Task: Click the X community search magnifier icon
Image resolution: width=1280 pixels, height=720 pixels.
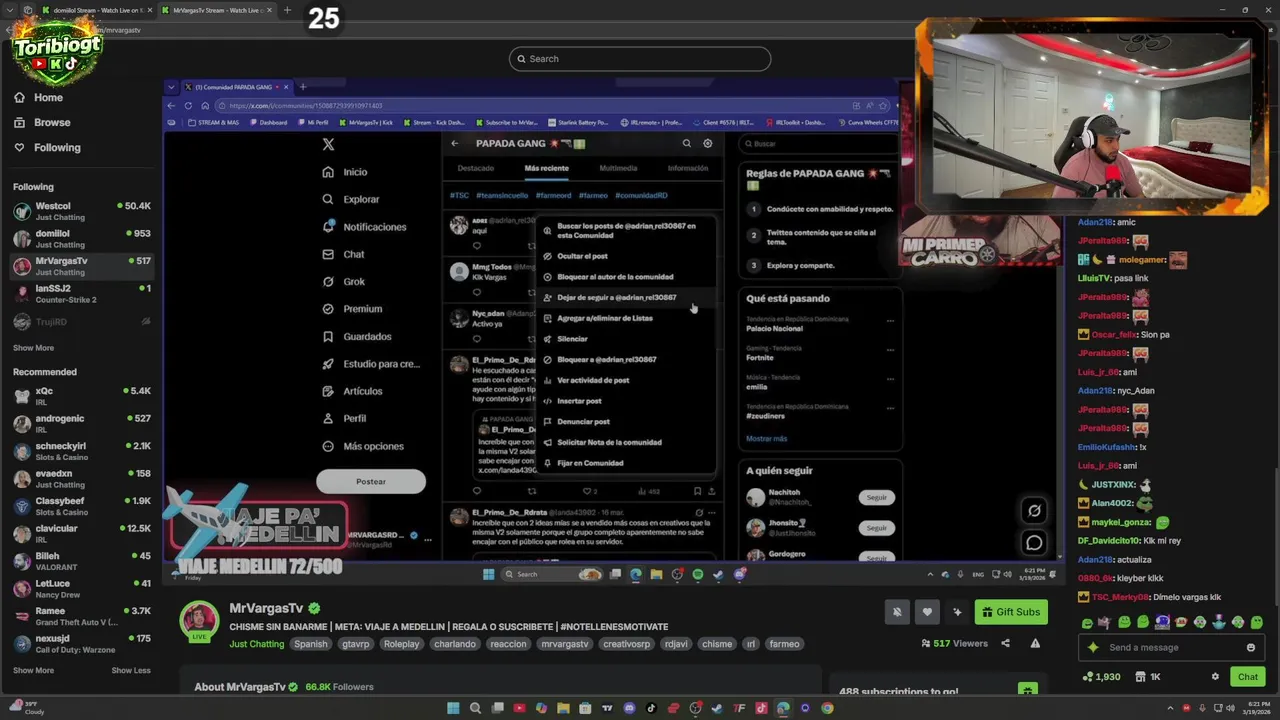Action: [x=686, y=144]
